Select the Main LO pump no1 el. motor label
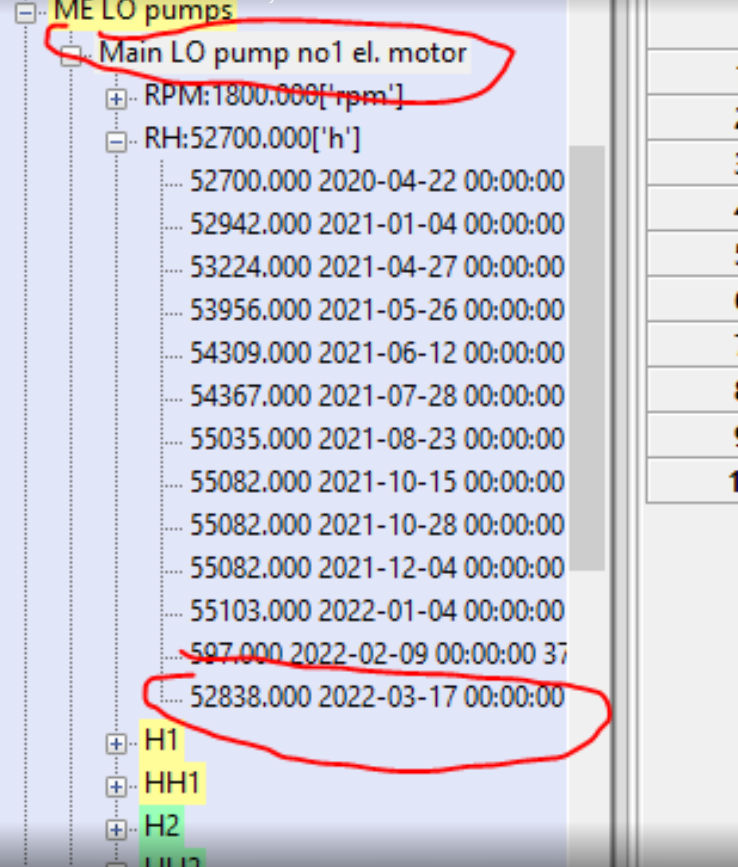 click(x=282, y=53)
